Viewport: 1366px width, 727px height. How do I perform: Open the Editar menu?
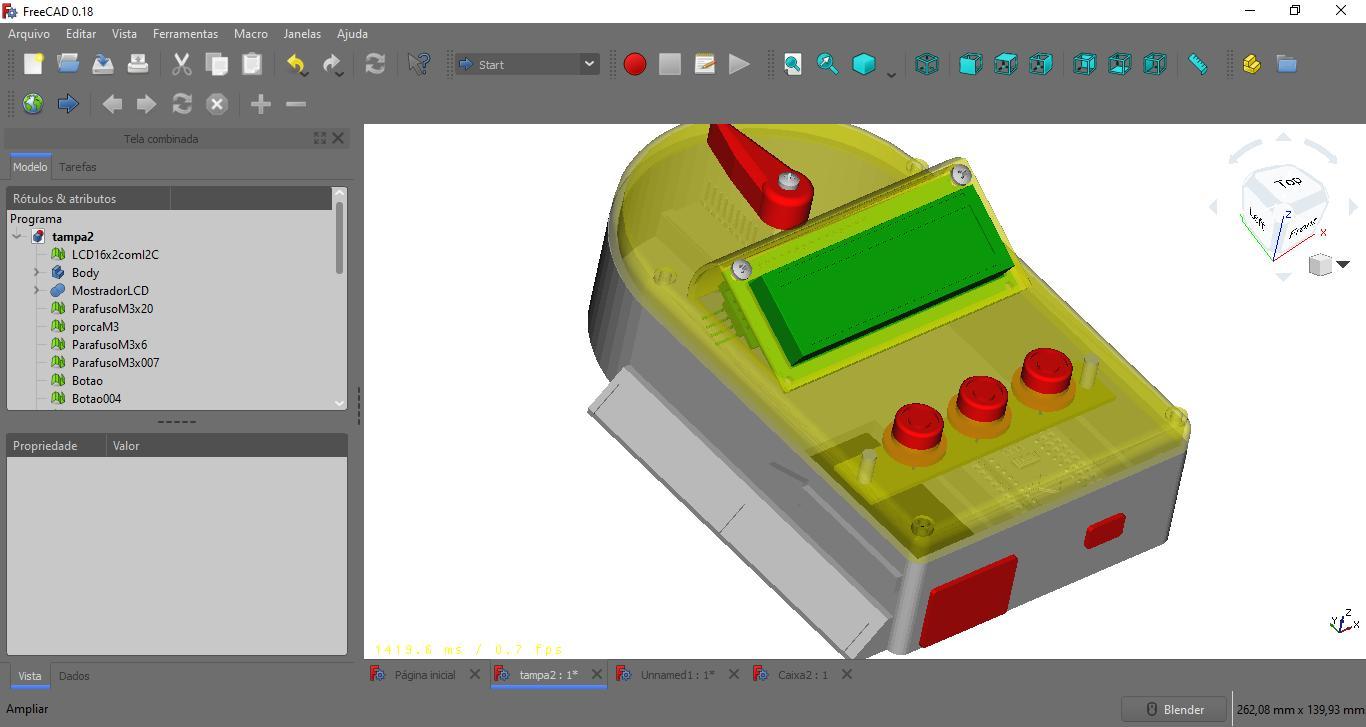pos(81,34)
